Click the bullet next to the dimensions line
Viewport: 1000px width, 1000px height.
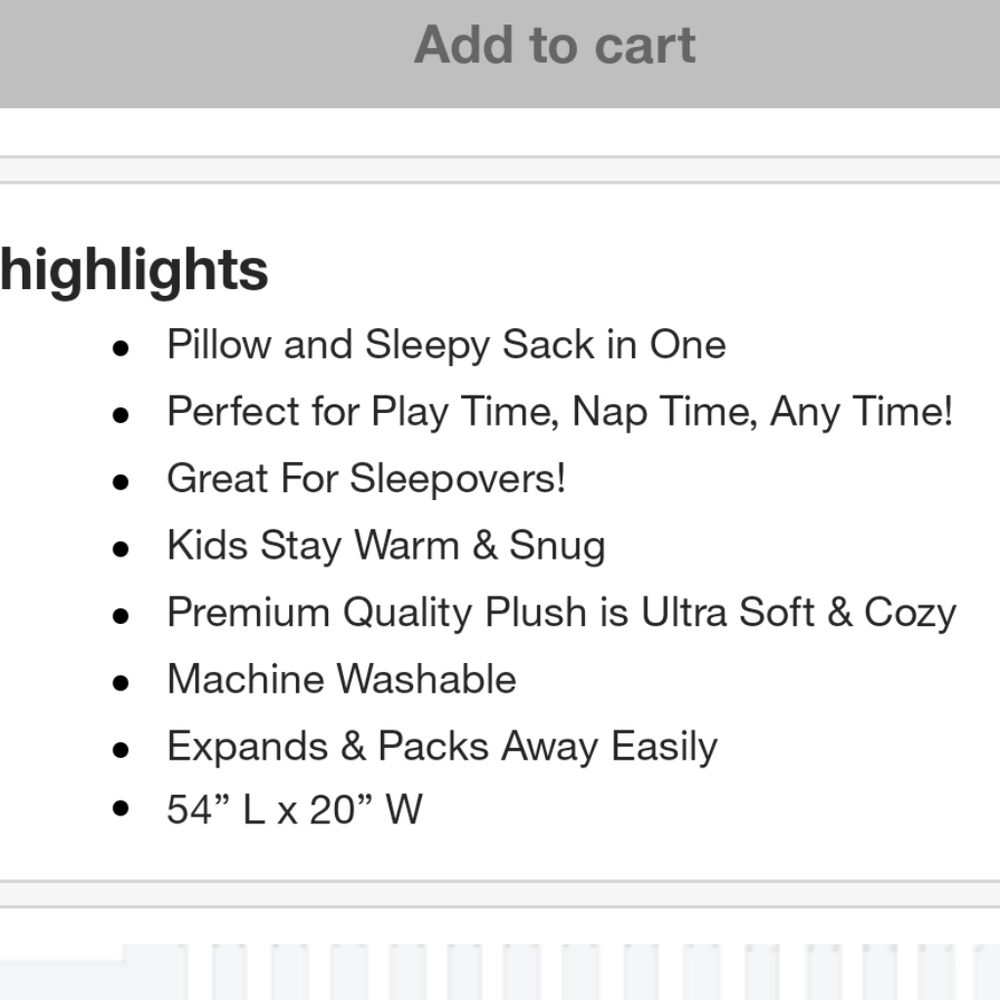(x=121, y=808)
